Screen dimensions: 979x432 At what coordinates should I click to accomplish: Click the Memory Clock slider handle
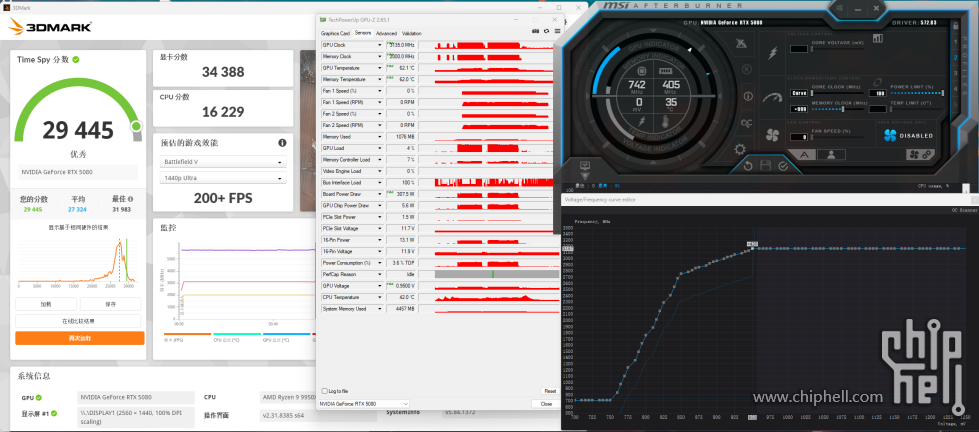[843, 109]
